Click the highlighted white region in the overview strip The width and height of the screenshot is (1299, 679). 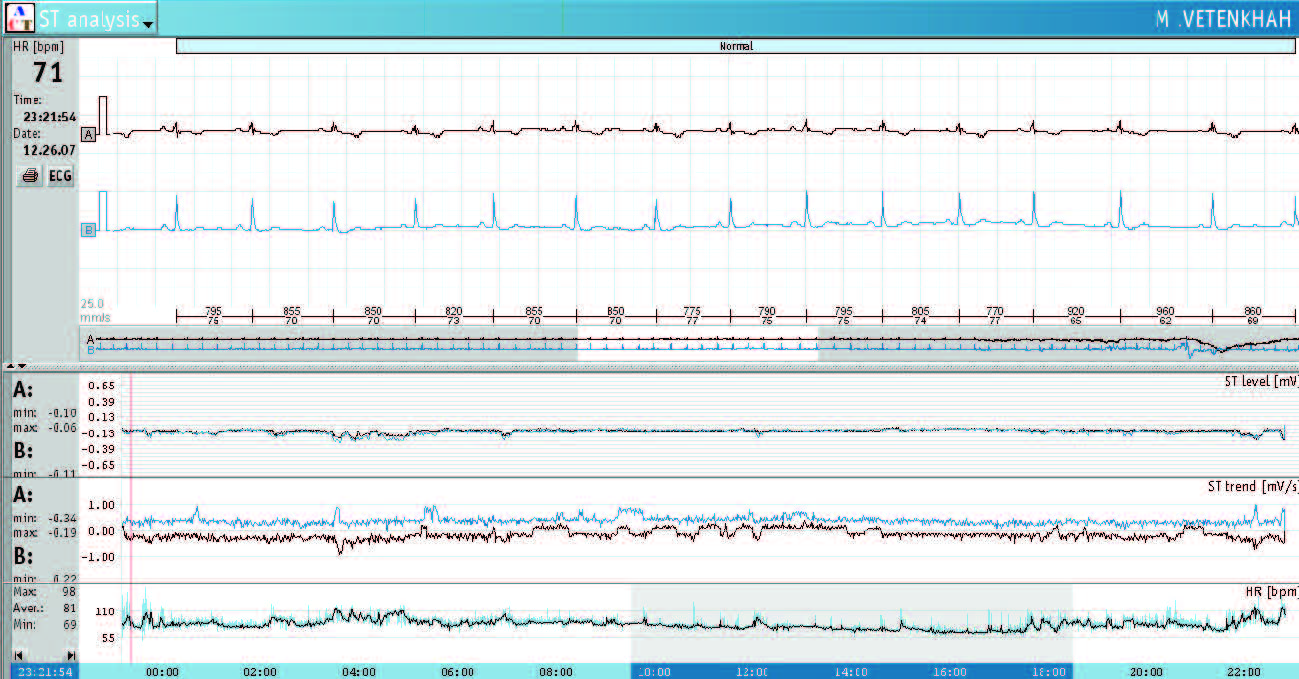(x=697, y=343)
